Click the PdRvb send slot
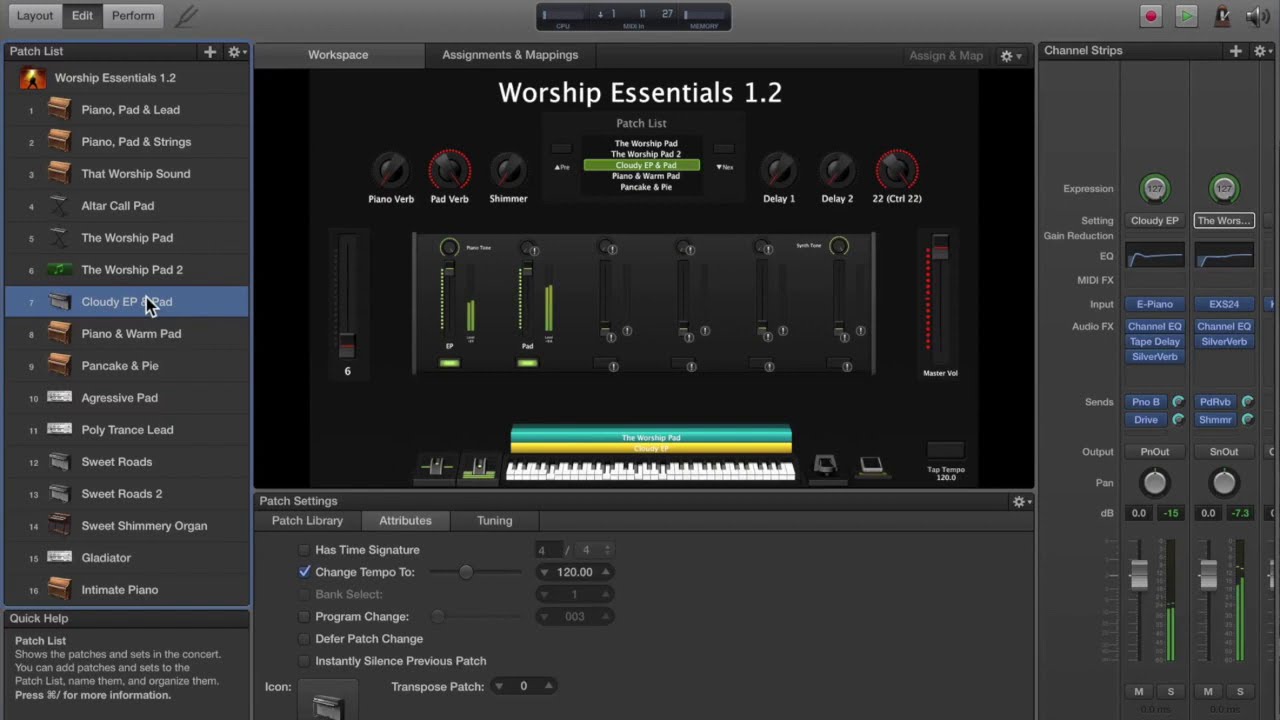Screen dimensions: 1280x720 tap(1216, 402)
